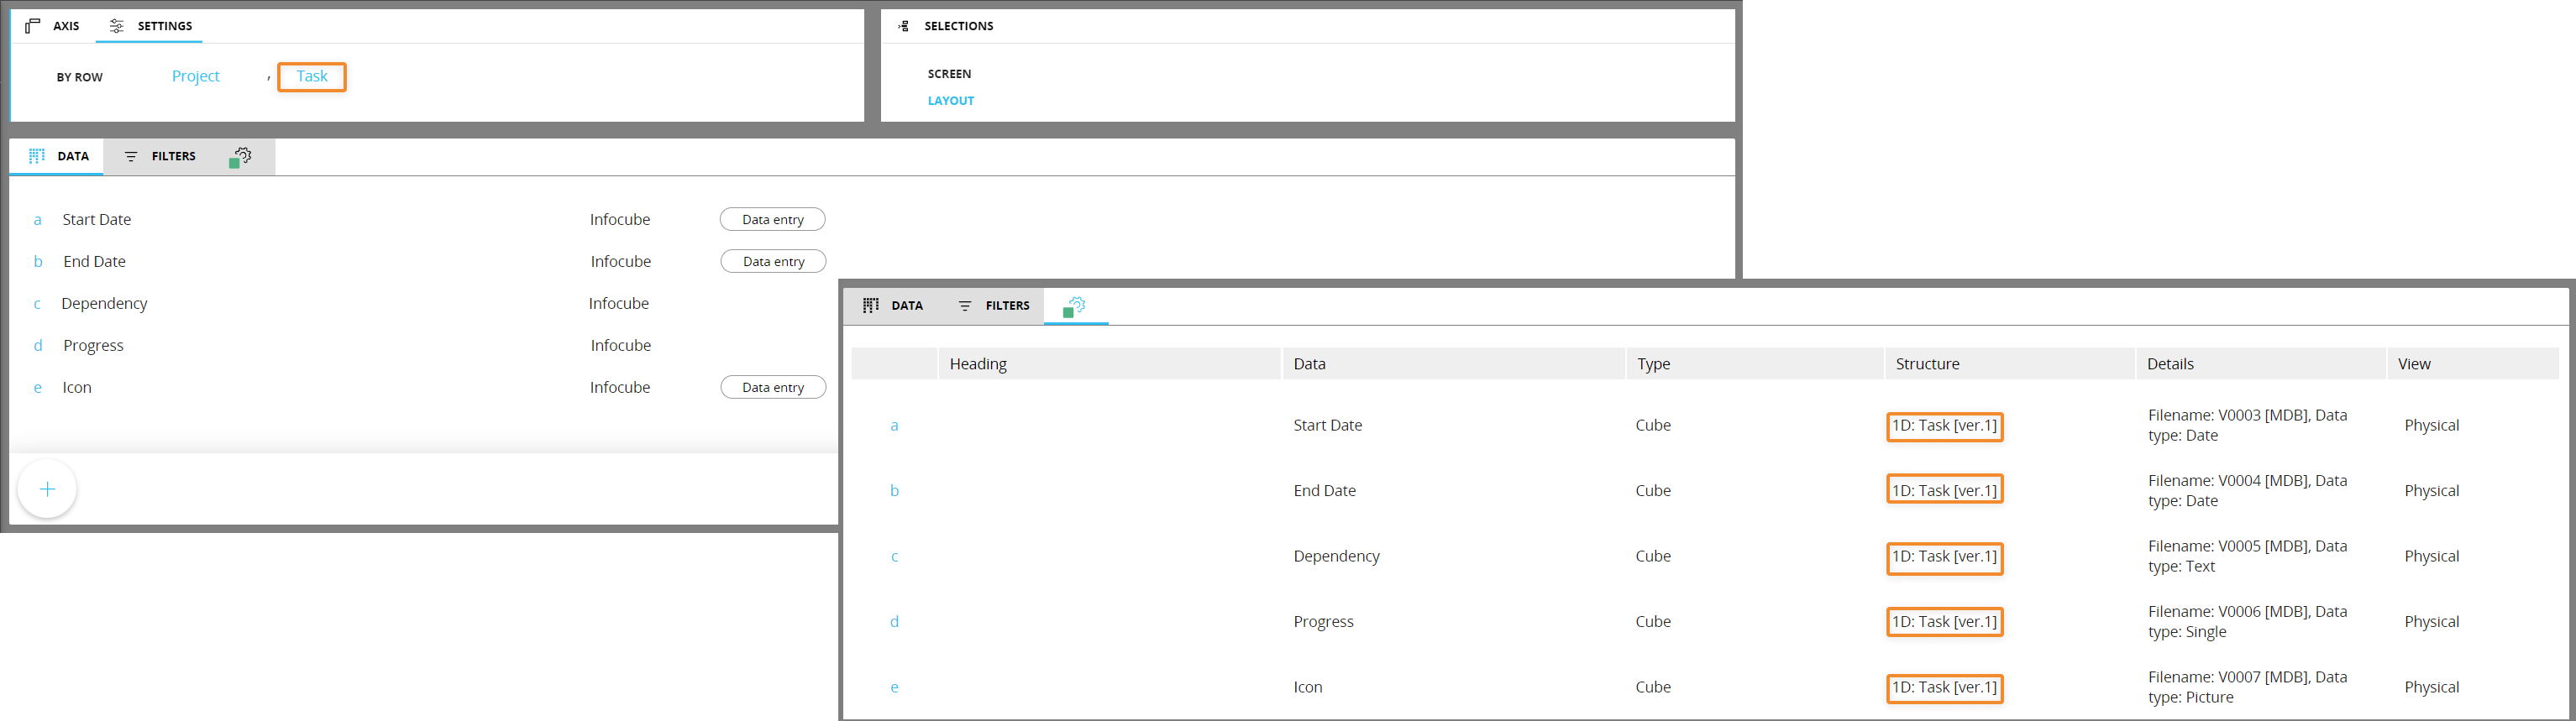Click the Dependency block in left list
Viewport: 2576px width, 721px height.
point(104,303)
